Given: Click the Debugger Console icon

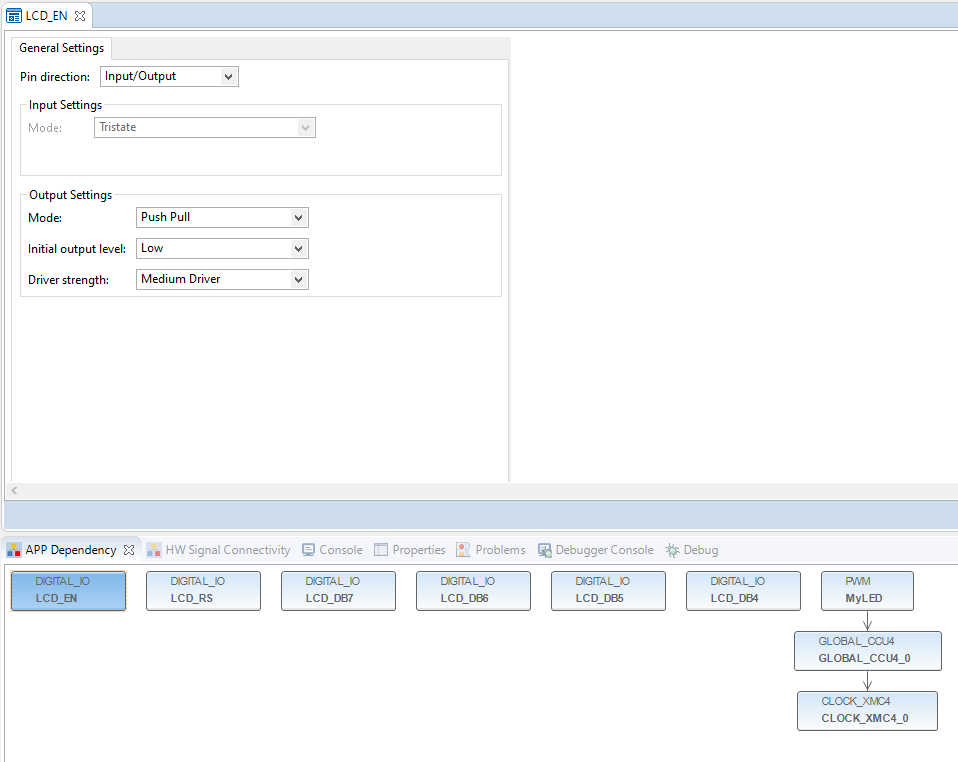Looking at the screenshot, I should tap(544, 550).
